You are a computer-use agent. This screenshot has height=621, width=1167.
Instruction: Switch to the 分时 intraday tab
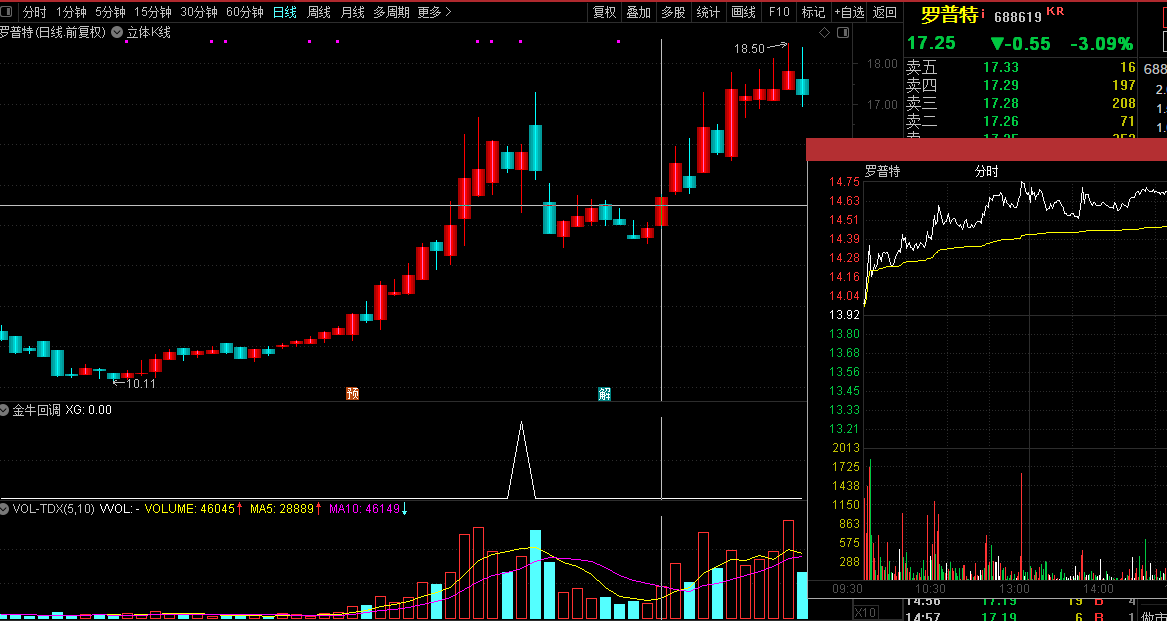click(x=34, y=12)
